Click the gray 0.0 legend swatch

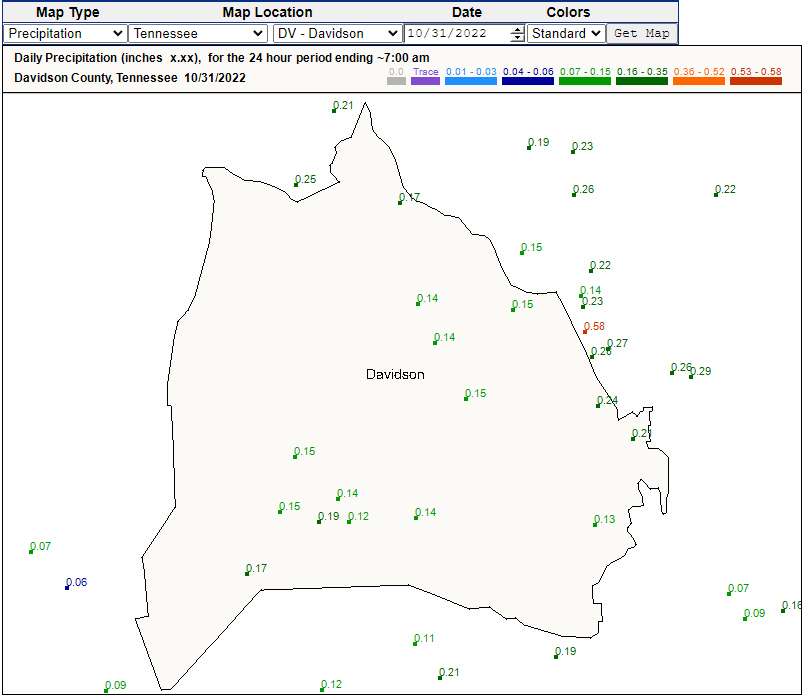pyautogui.click(x=396, y=81)
